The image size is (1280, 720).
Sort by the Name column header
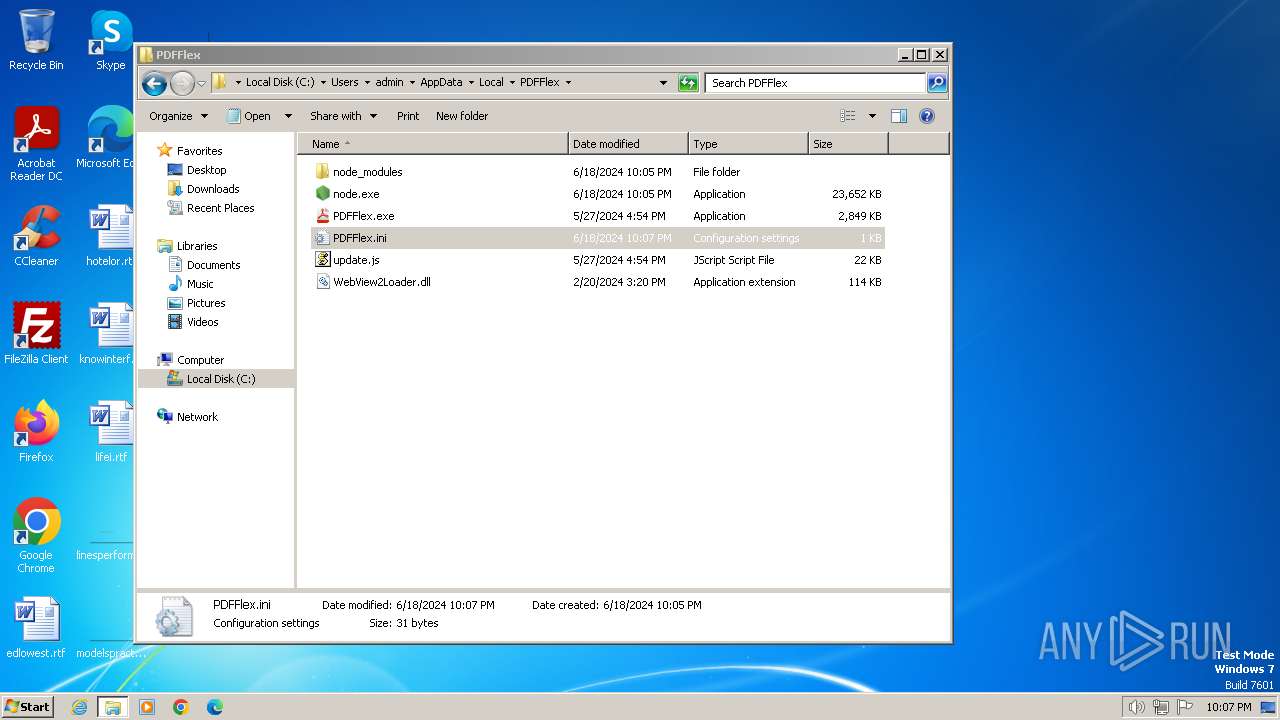point(433,144)
